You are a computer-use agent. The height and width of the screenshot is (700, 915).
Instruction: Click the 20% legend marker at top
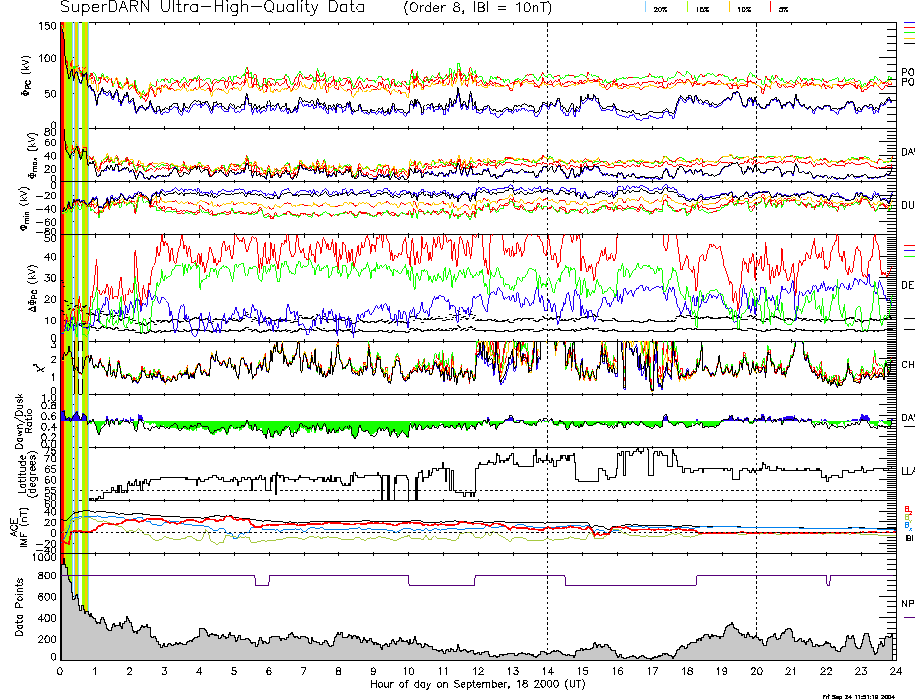coord(661,8)
